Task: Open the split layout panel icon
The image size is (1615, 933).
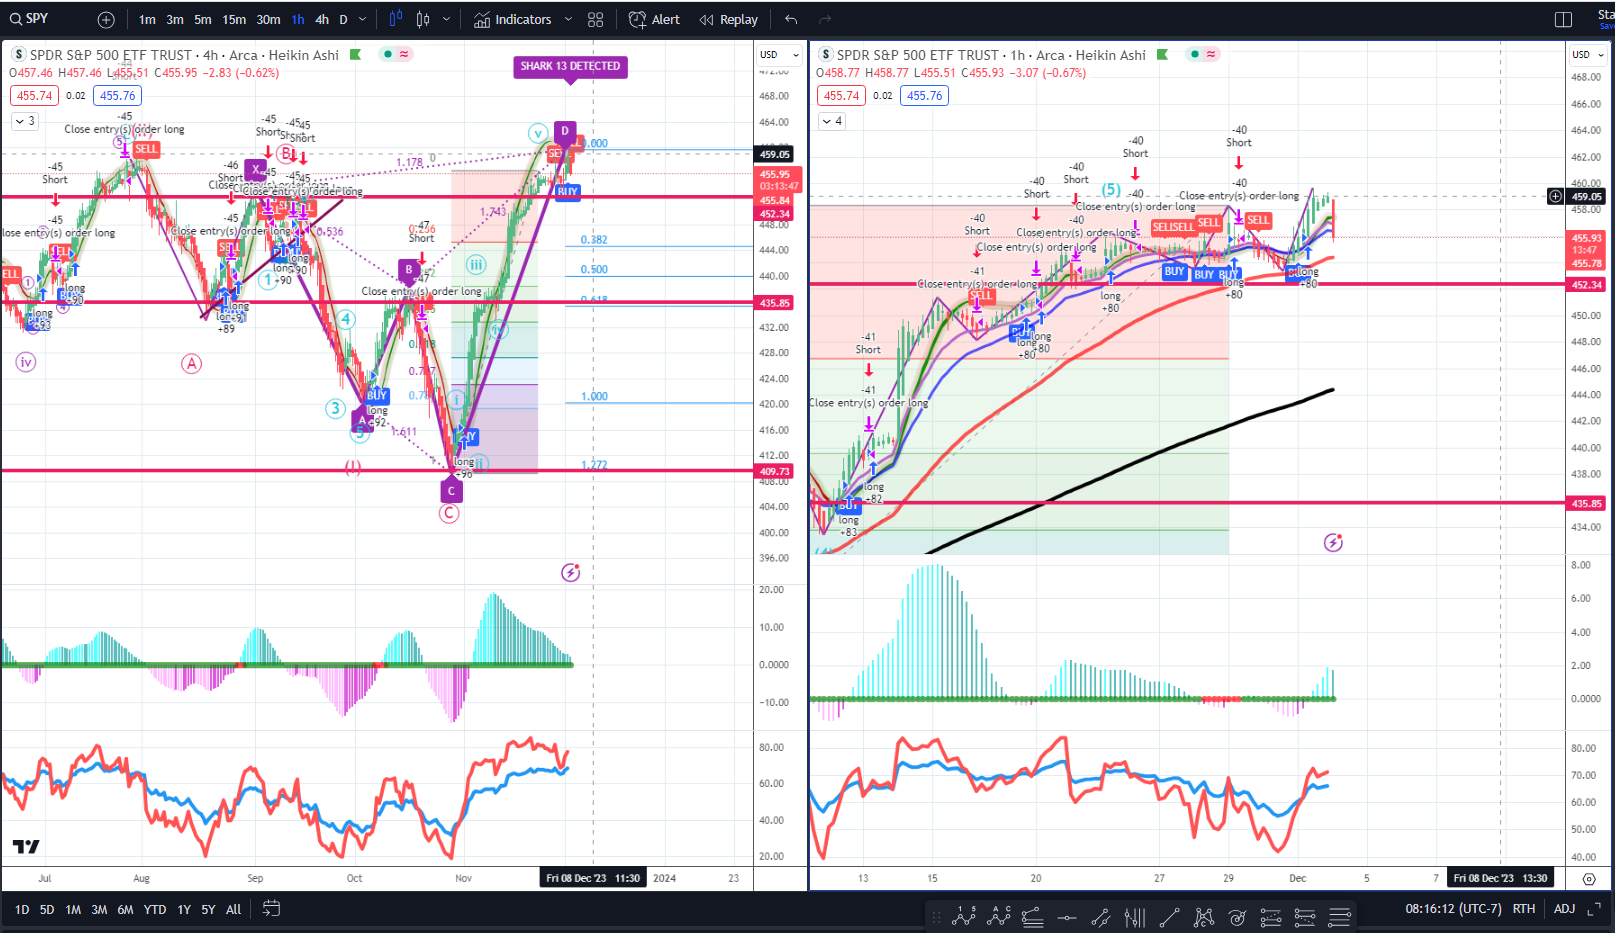Action: [x=1564, y=19]
